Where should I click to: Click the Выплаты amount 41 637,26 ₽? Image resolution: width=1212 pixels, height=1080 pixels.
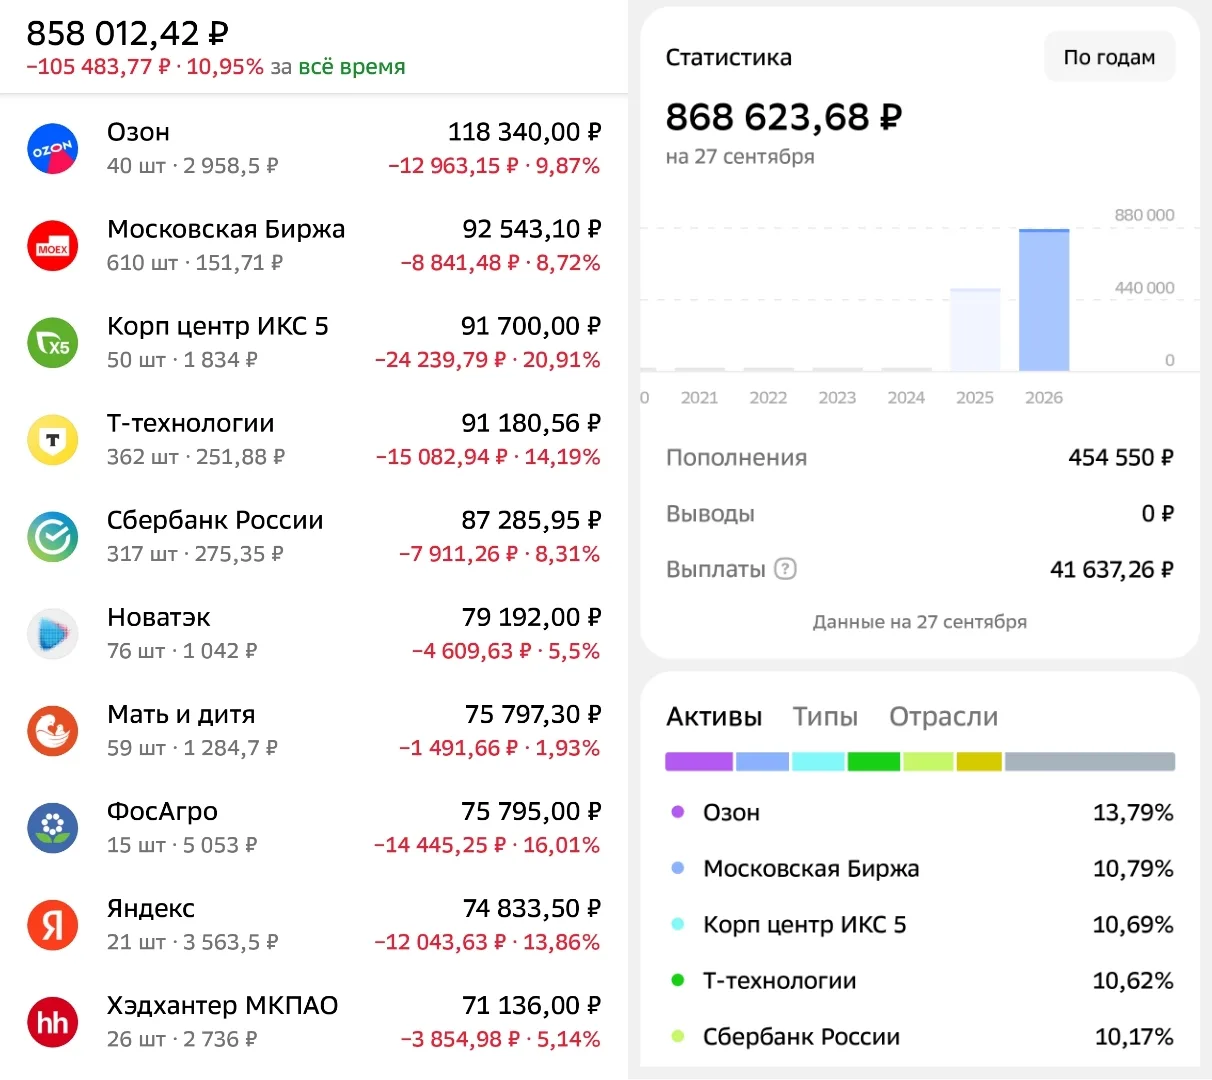click(x=1112, y=569)
